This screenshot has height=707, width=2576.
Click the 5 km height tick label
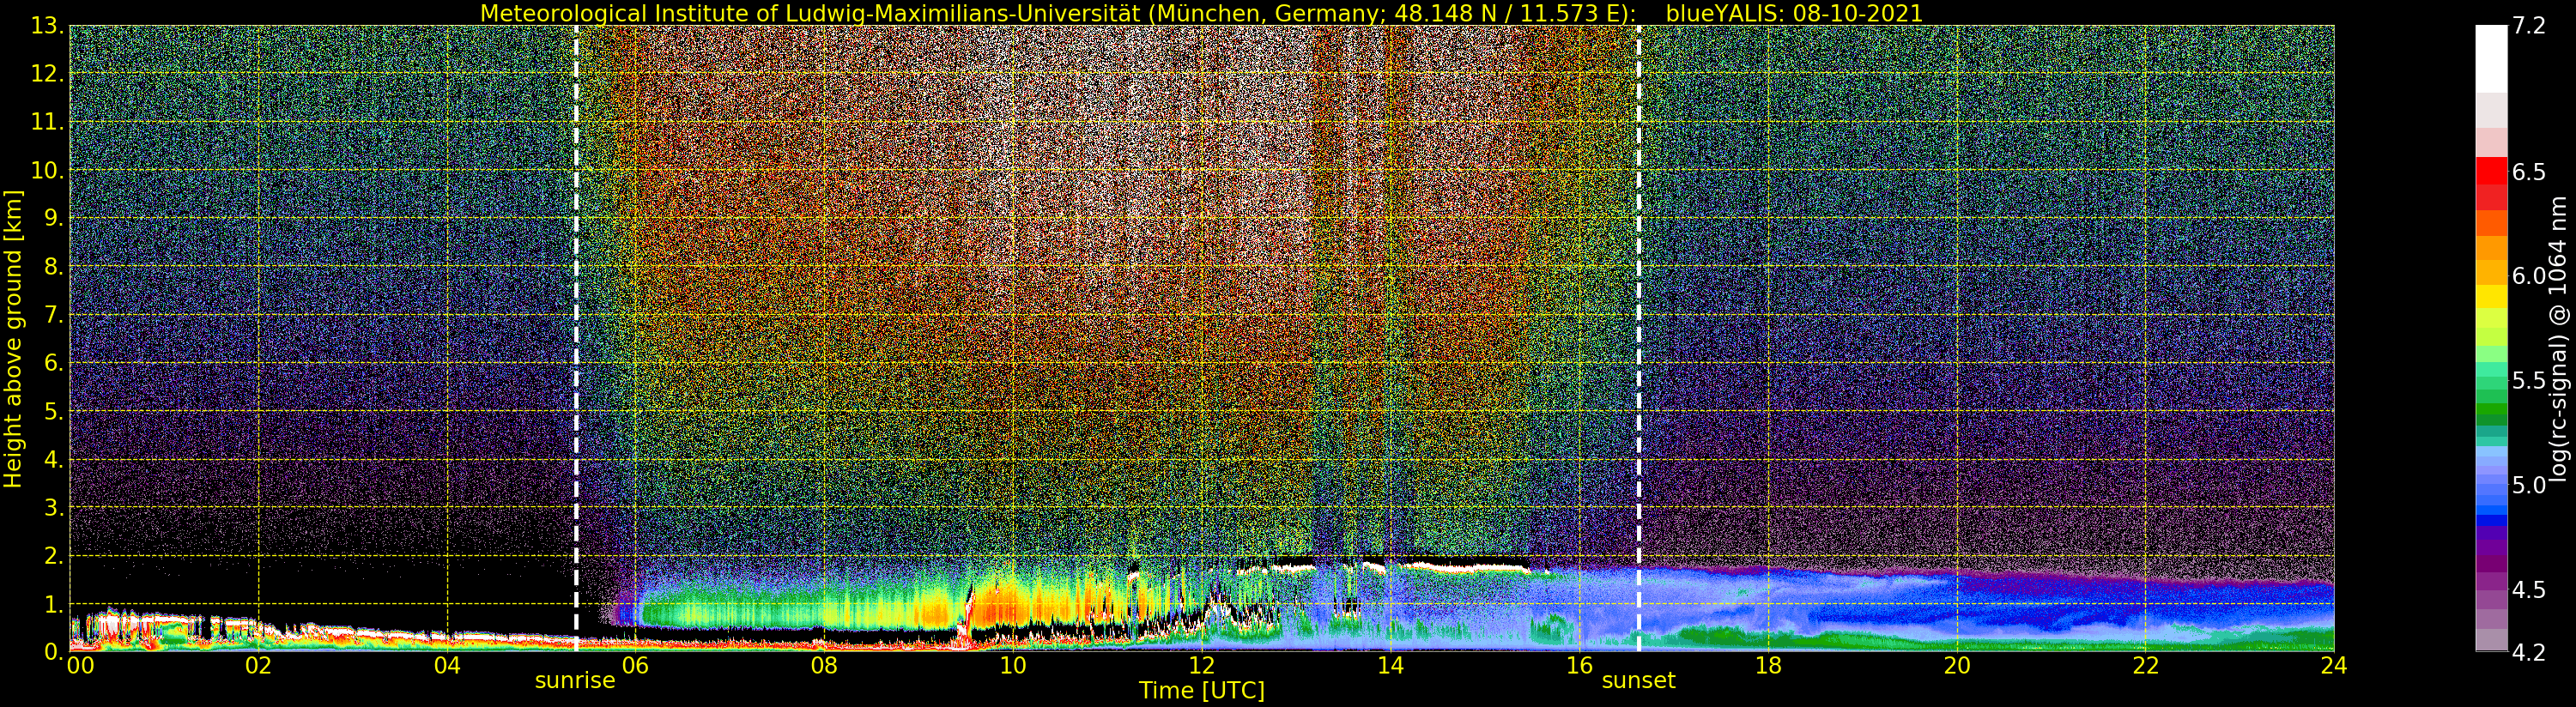point(54,411)
